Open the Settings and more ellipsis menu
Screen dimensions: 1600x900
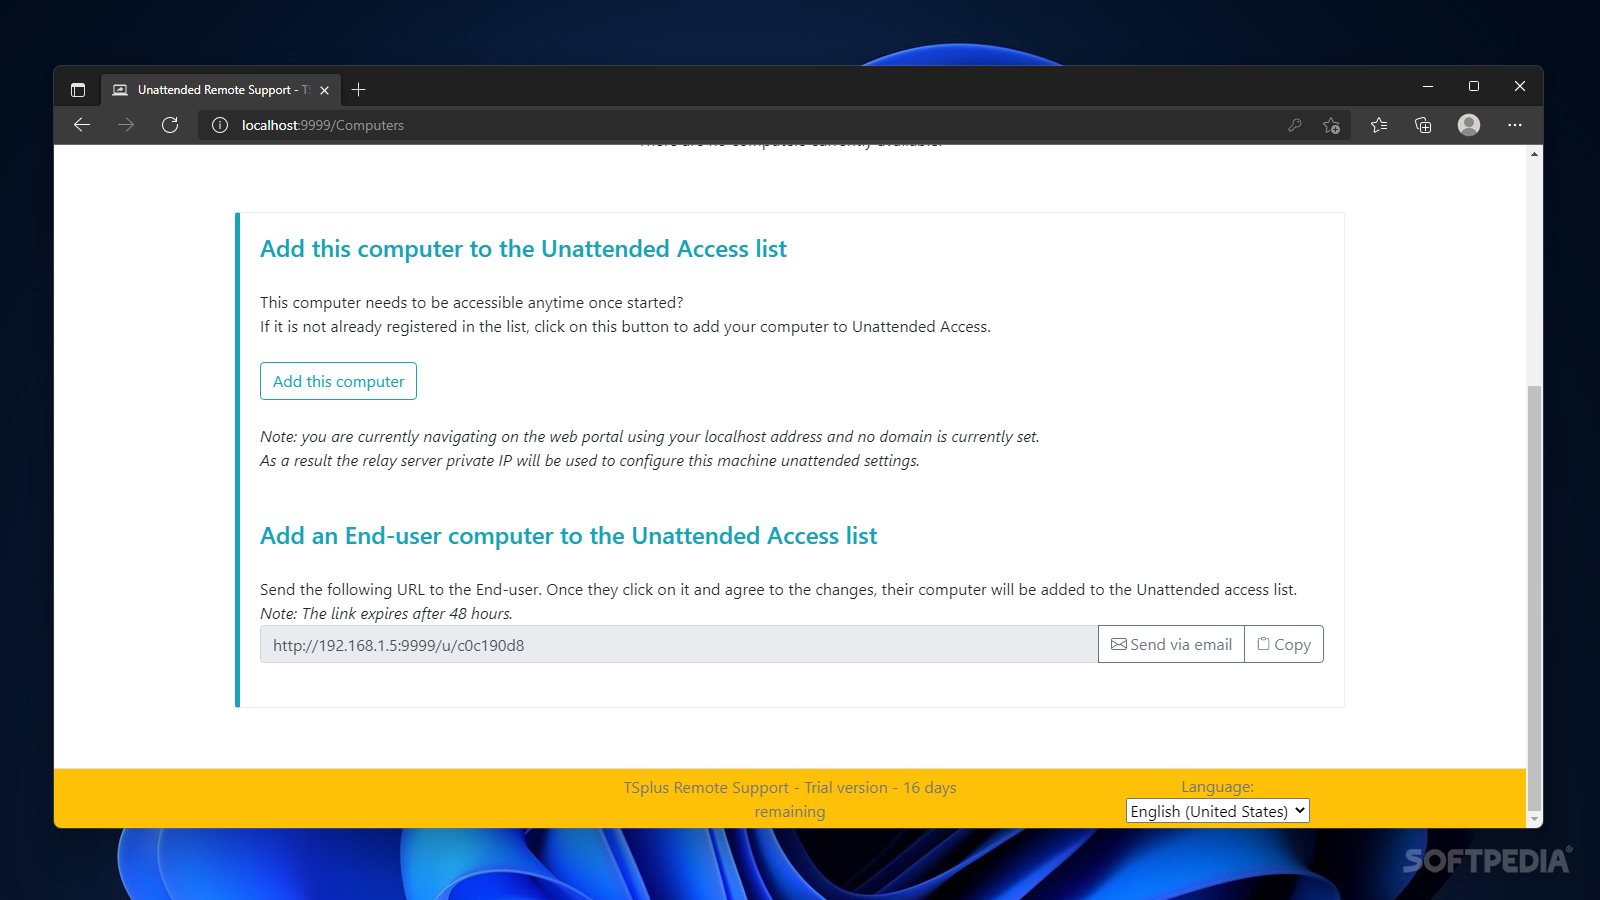click(x=1515, y=125)
